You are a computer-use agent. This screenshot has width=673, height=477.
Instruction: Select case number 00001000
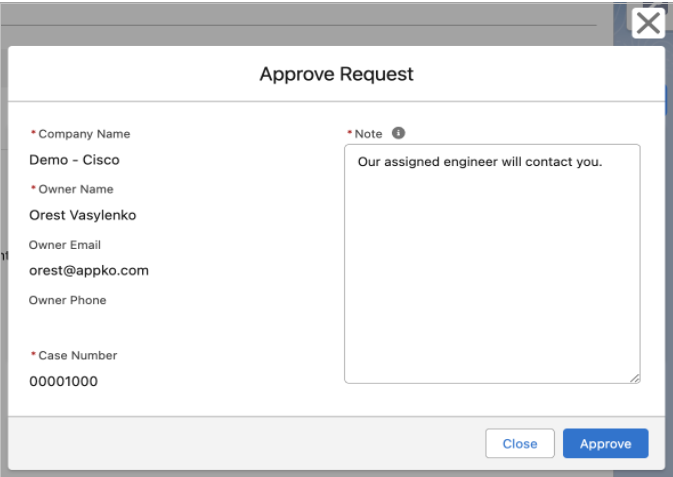[x=64, y=381]
